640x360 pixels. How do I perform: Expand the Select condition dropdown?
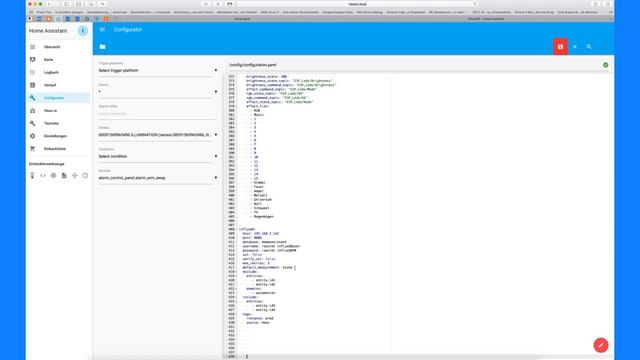pos(158,156)
